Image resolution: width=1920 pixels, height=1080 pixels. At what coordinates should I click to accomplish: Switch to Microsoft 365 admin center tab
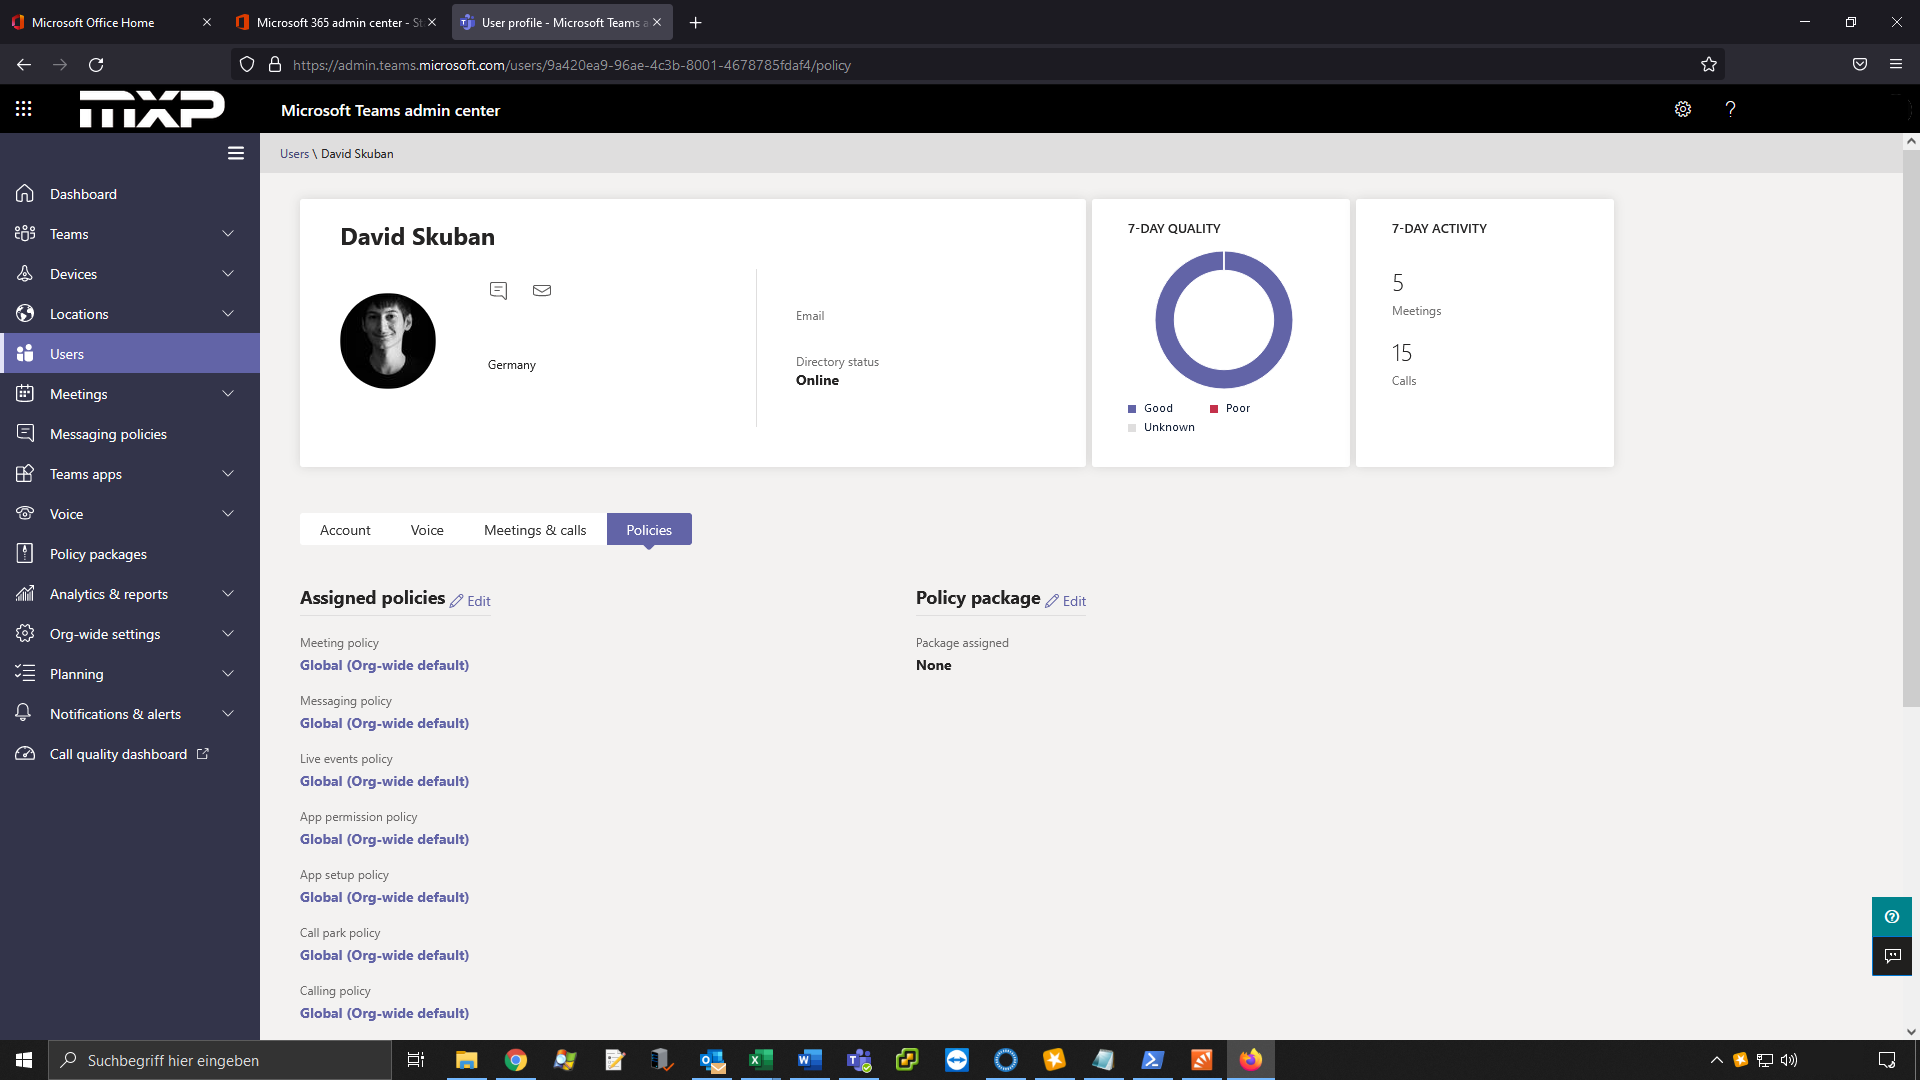[337, 22]
